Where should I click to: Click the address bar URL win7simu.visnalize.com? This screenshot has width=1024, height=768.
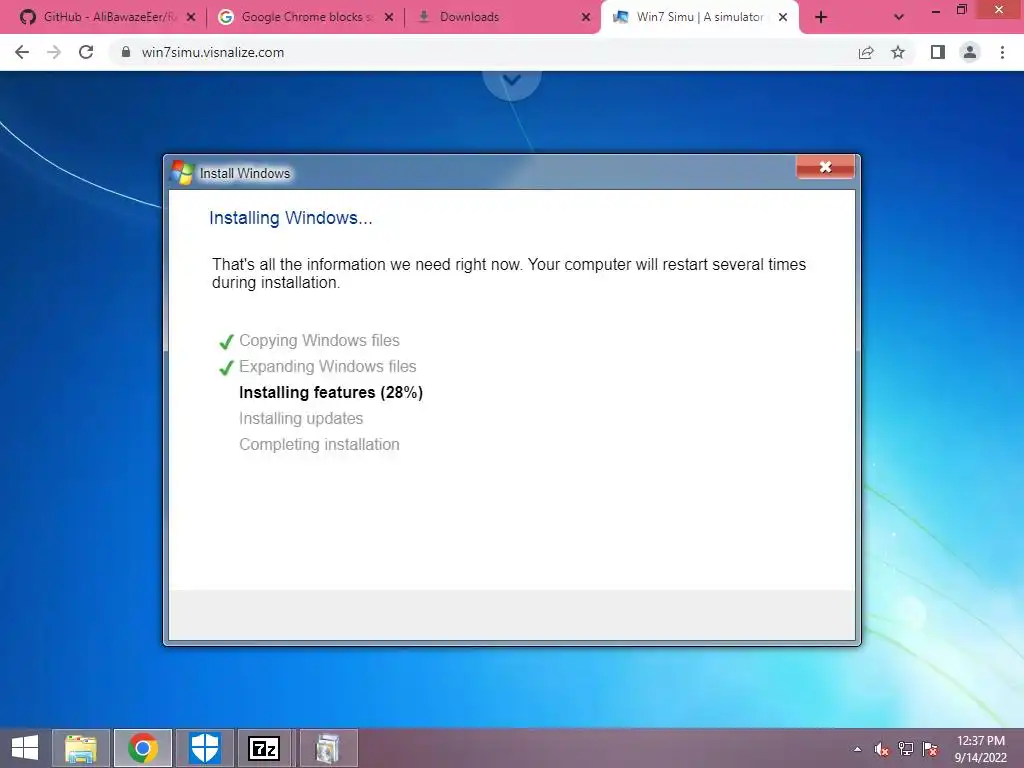(x=213, y=52)
